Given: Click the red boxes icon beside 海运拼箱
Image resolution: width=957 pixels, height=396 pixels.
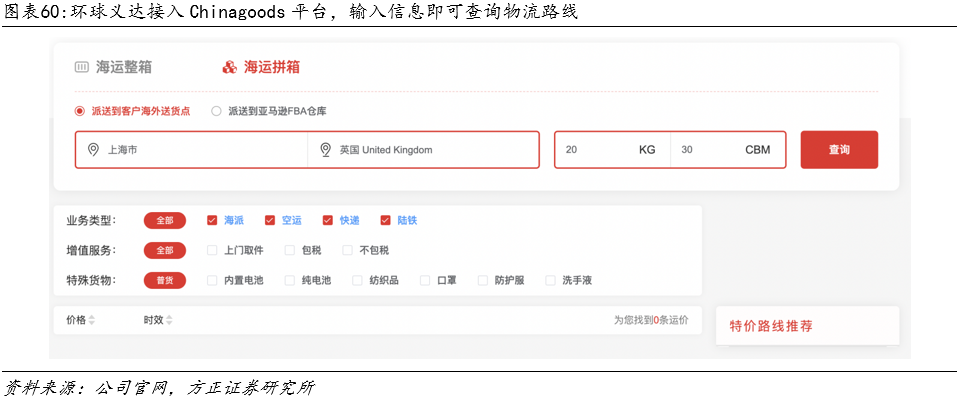Looking at the screenshot, I should tap(229, 67).
